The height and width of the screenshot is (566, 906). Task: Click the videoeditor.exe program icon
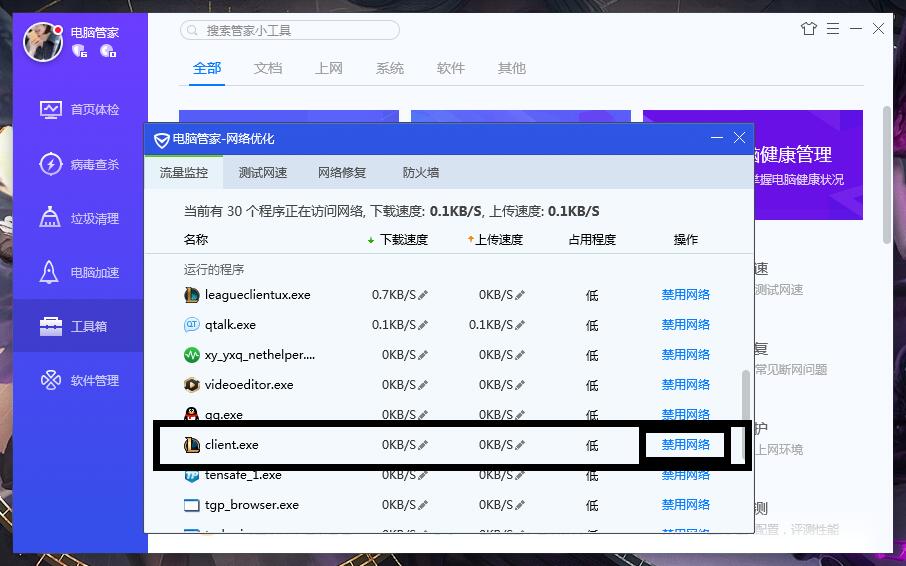[192, 385]
